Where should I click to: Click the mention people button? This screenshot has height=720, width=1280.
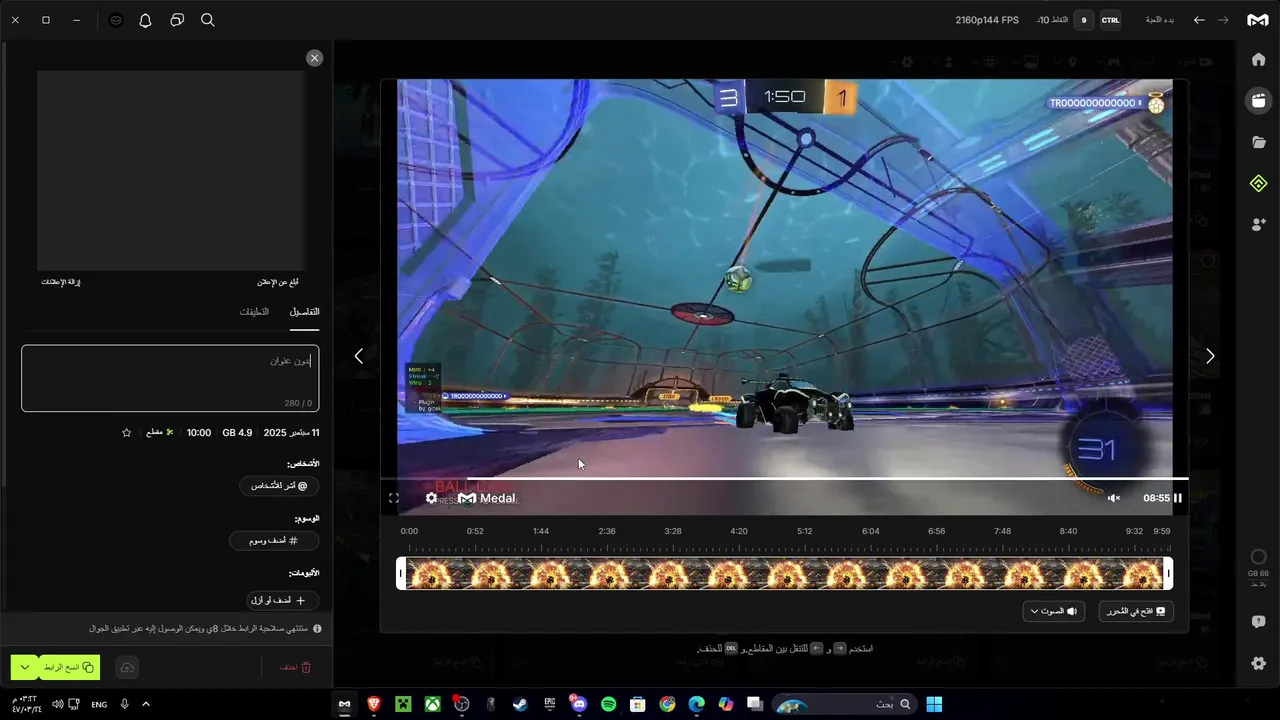click(x=279, y=485)
